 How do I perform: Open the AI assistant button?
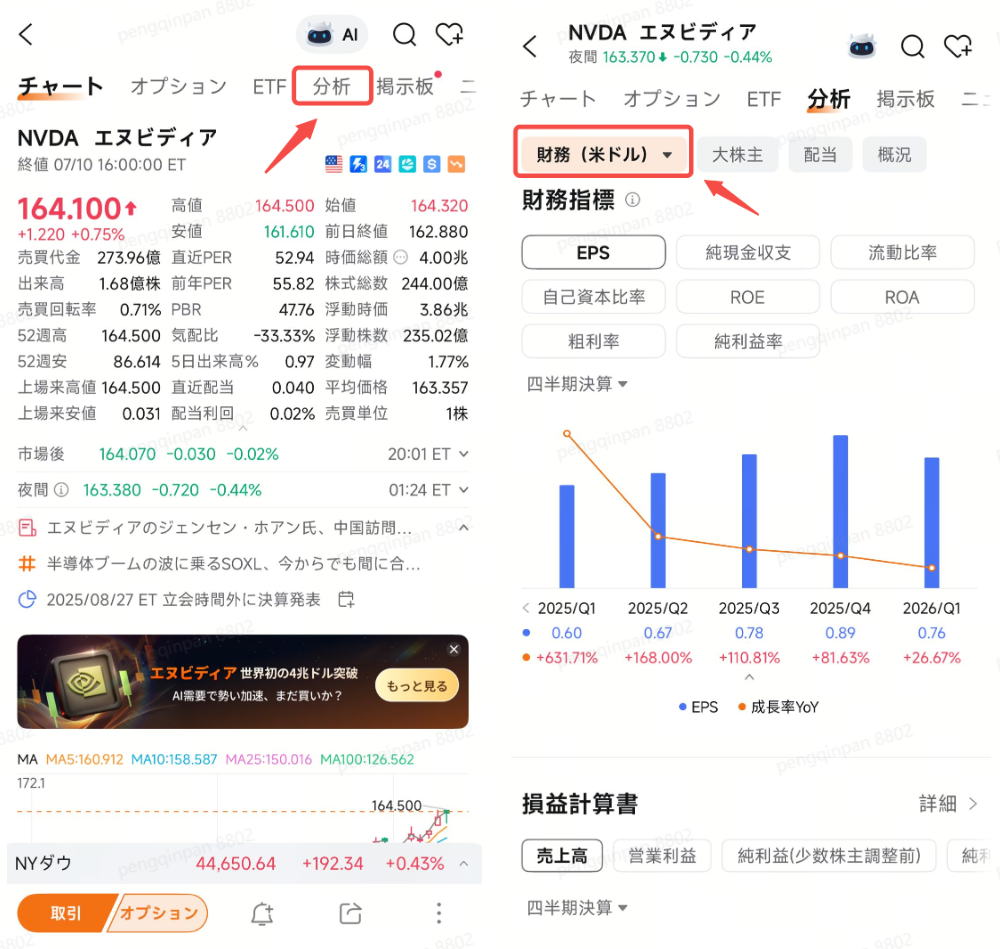pyautogui.click(x=332, y=34)
